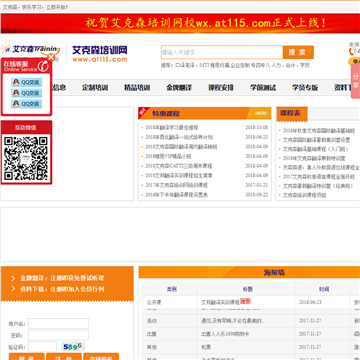Screen dimensions: 360x360
Task: Click +MORE in 特惠课程 header
Action: tap(261, 113)
